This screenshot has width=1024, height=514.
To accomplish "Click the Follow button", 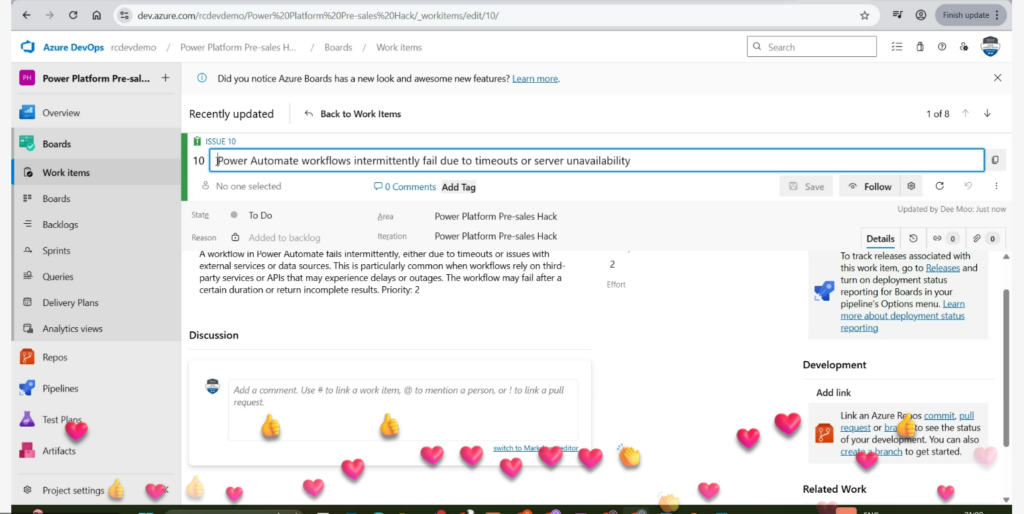I will (870, 186).
